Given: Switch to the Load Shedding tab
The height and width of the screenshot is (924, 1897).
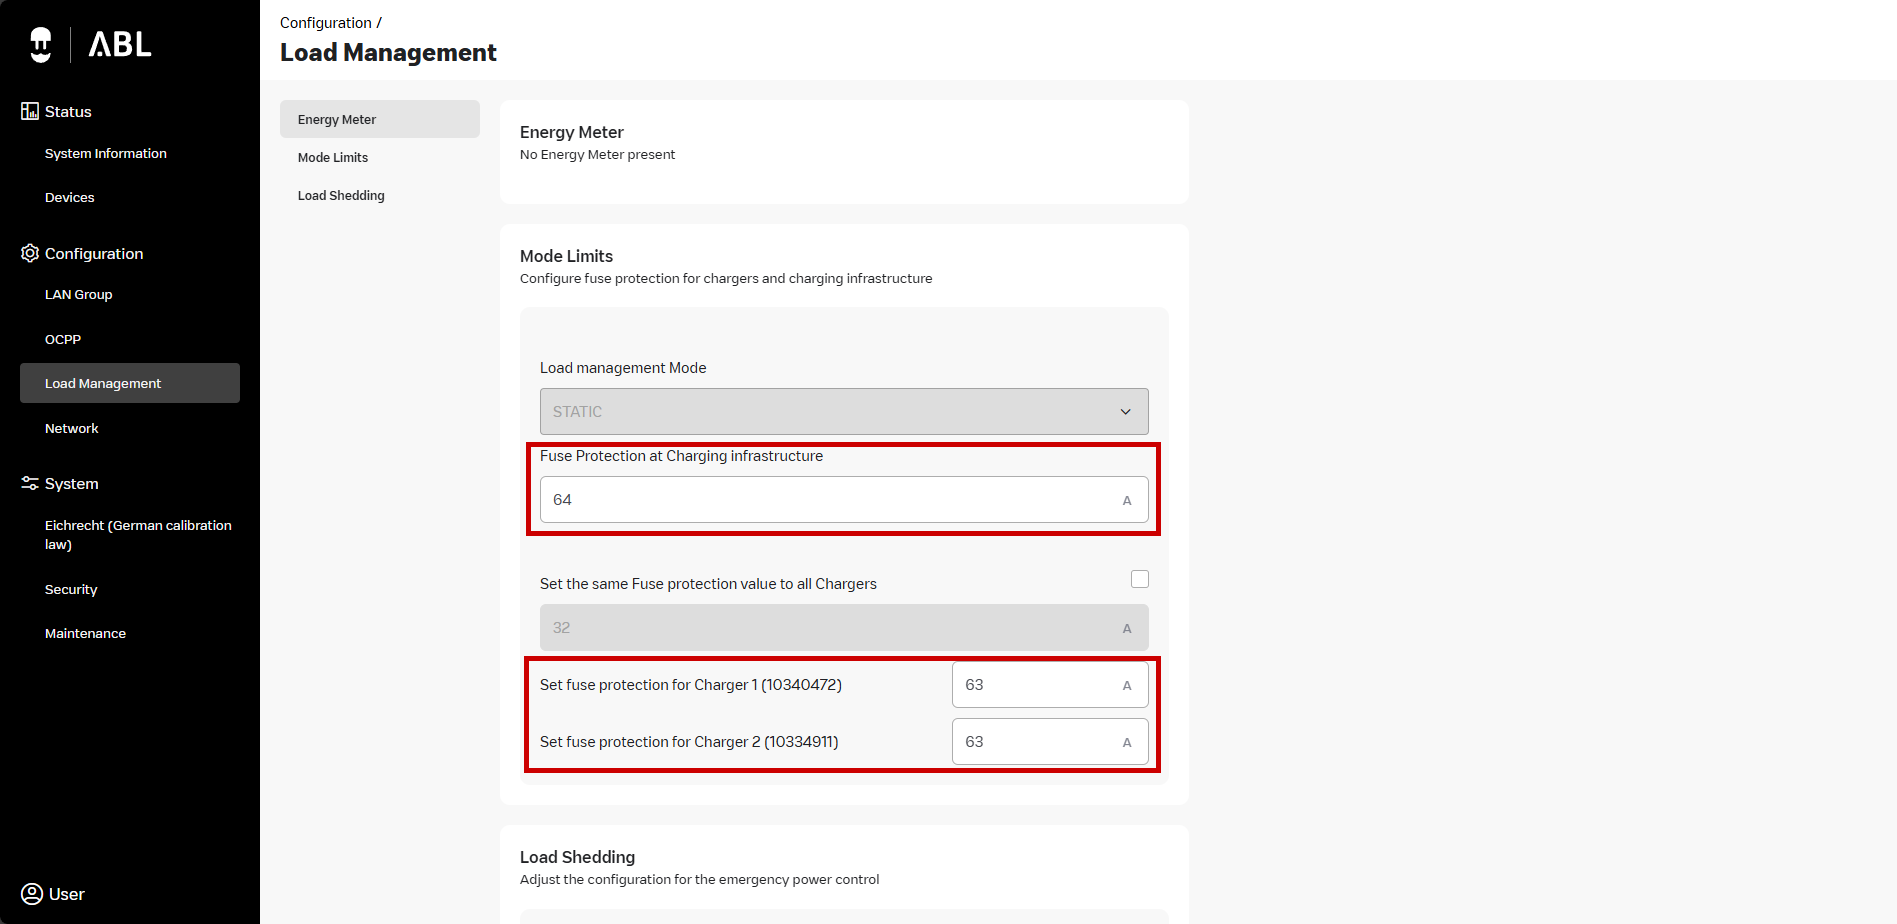Looking at the screenshot, I should (341, 195).
